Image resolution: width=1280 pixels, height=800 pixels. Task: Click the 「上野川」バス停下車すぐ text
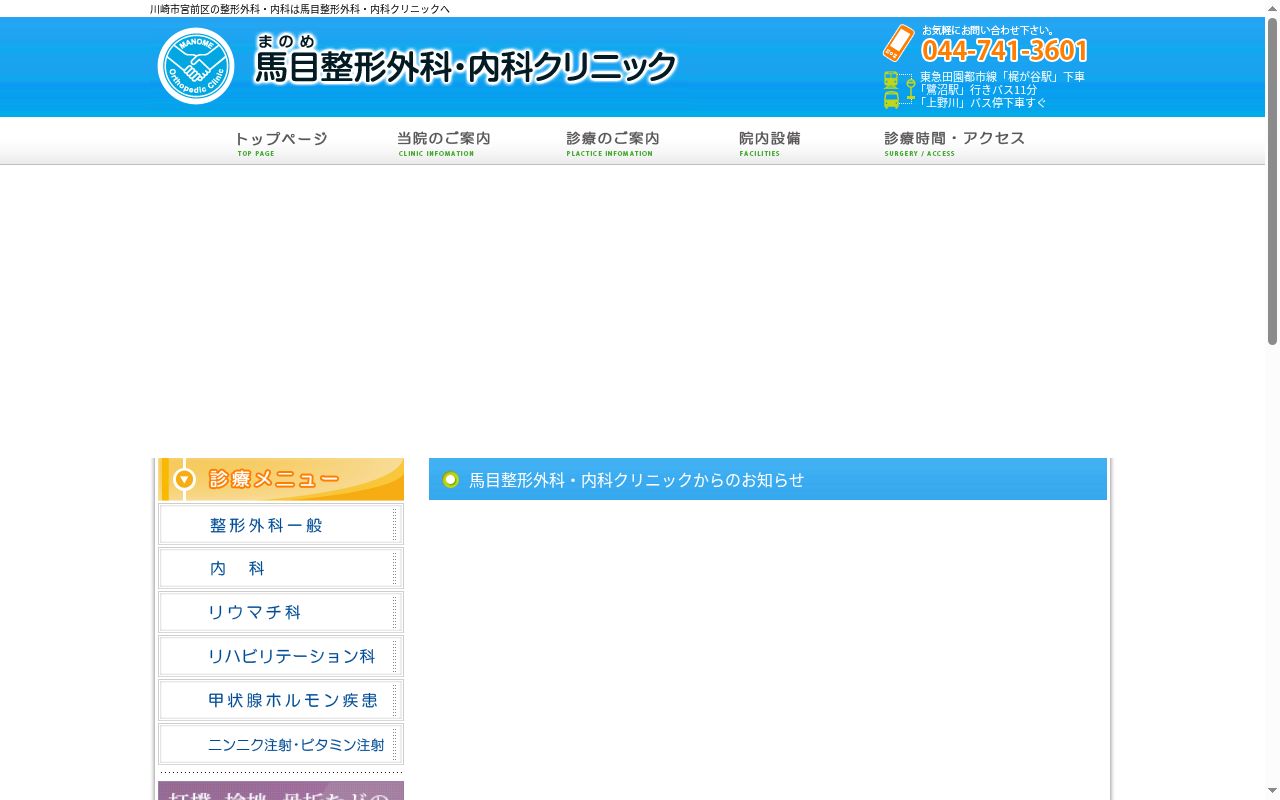(x=983, y=103)
